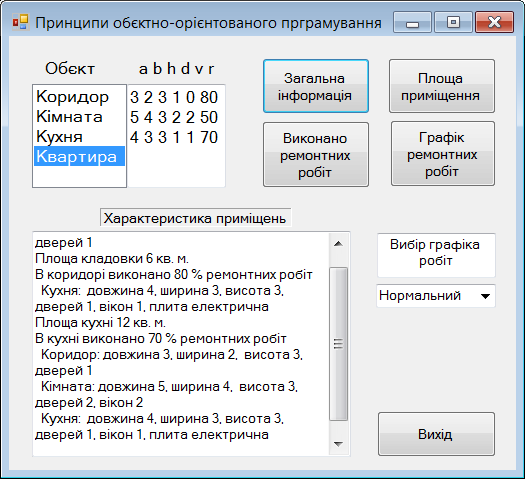Maximize the window

click(x=453, y=22)
